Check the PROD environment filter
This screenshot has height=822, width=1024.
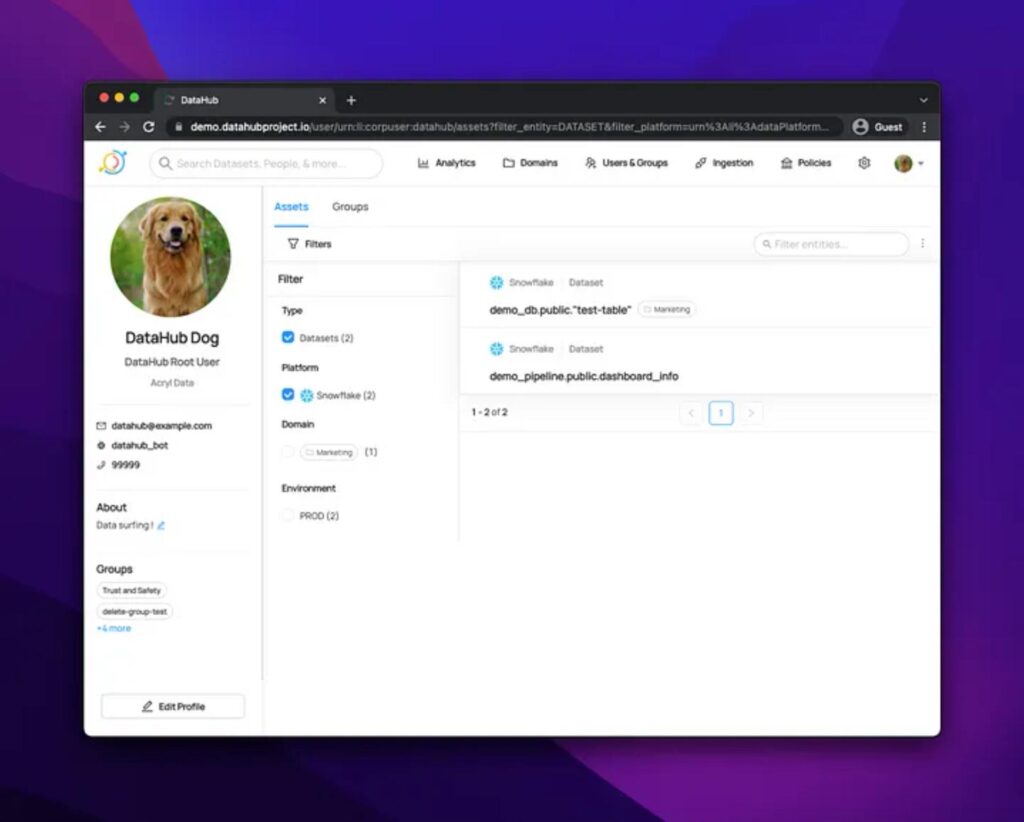coord(287,515)
